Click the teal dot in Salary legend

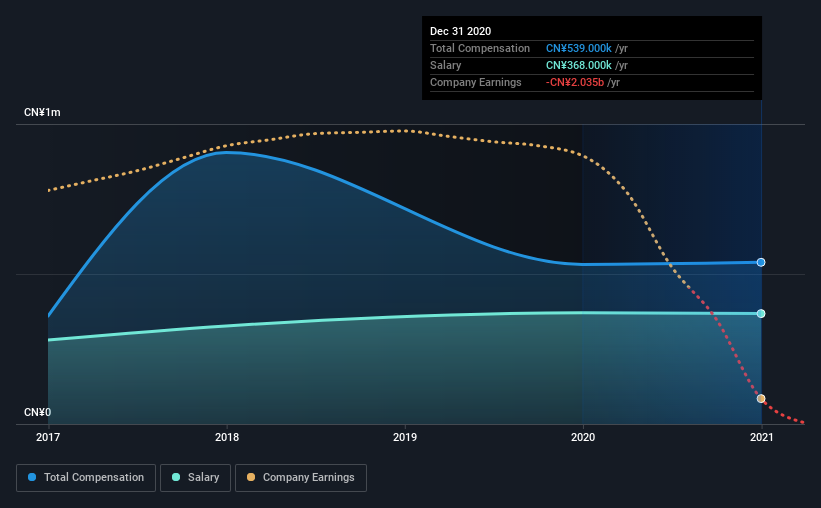pos(176,477)
